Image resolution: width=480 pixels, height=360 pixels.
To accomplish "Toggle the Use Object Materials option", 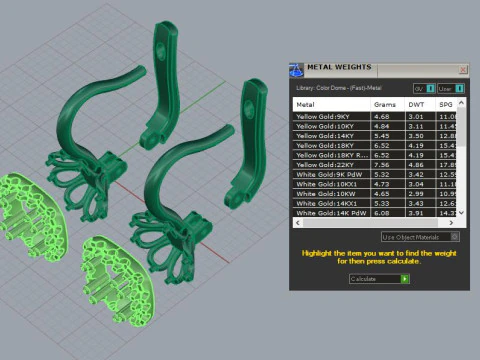I will click(420, 237).
